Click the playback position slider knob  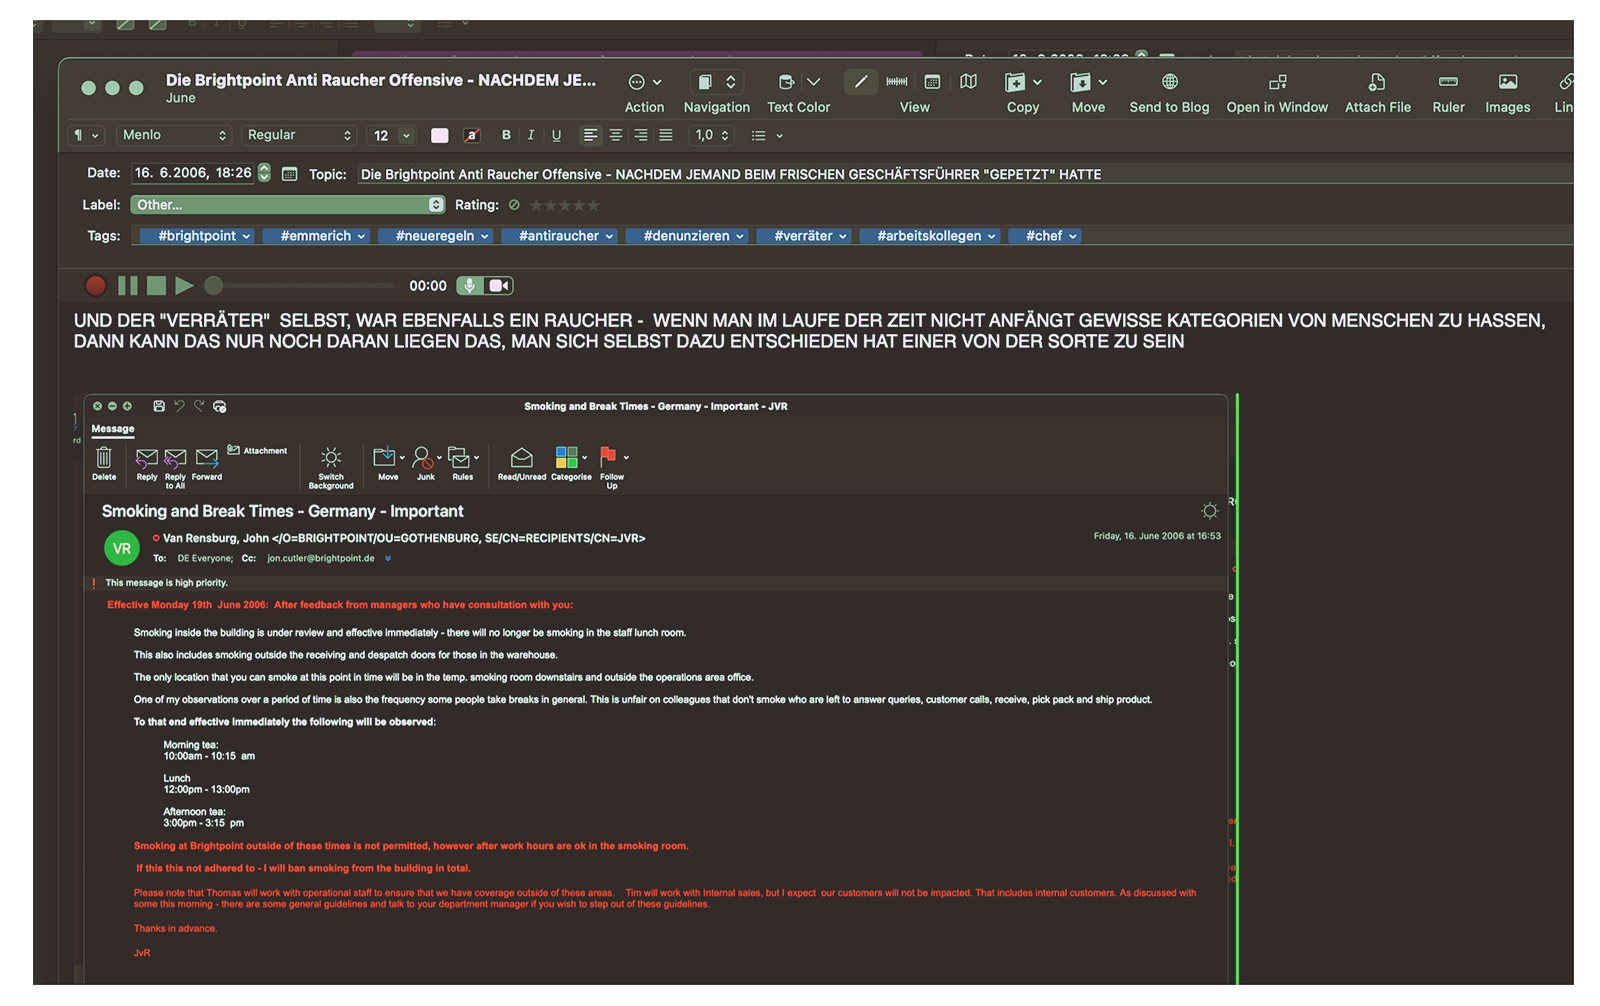click(x=213, y=286)
